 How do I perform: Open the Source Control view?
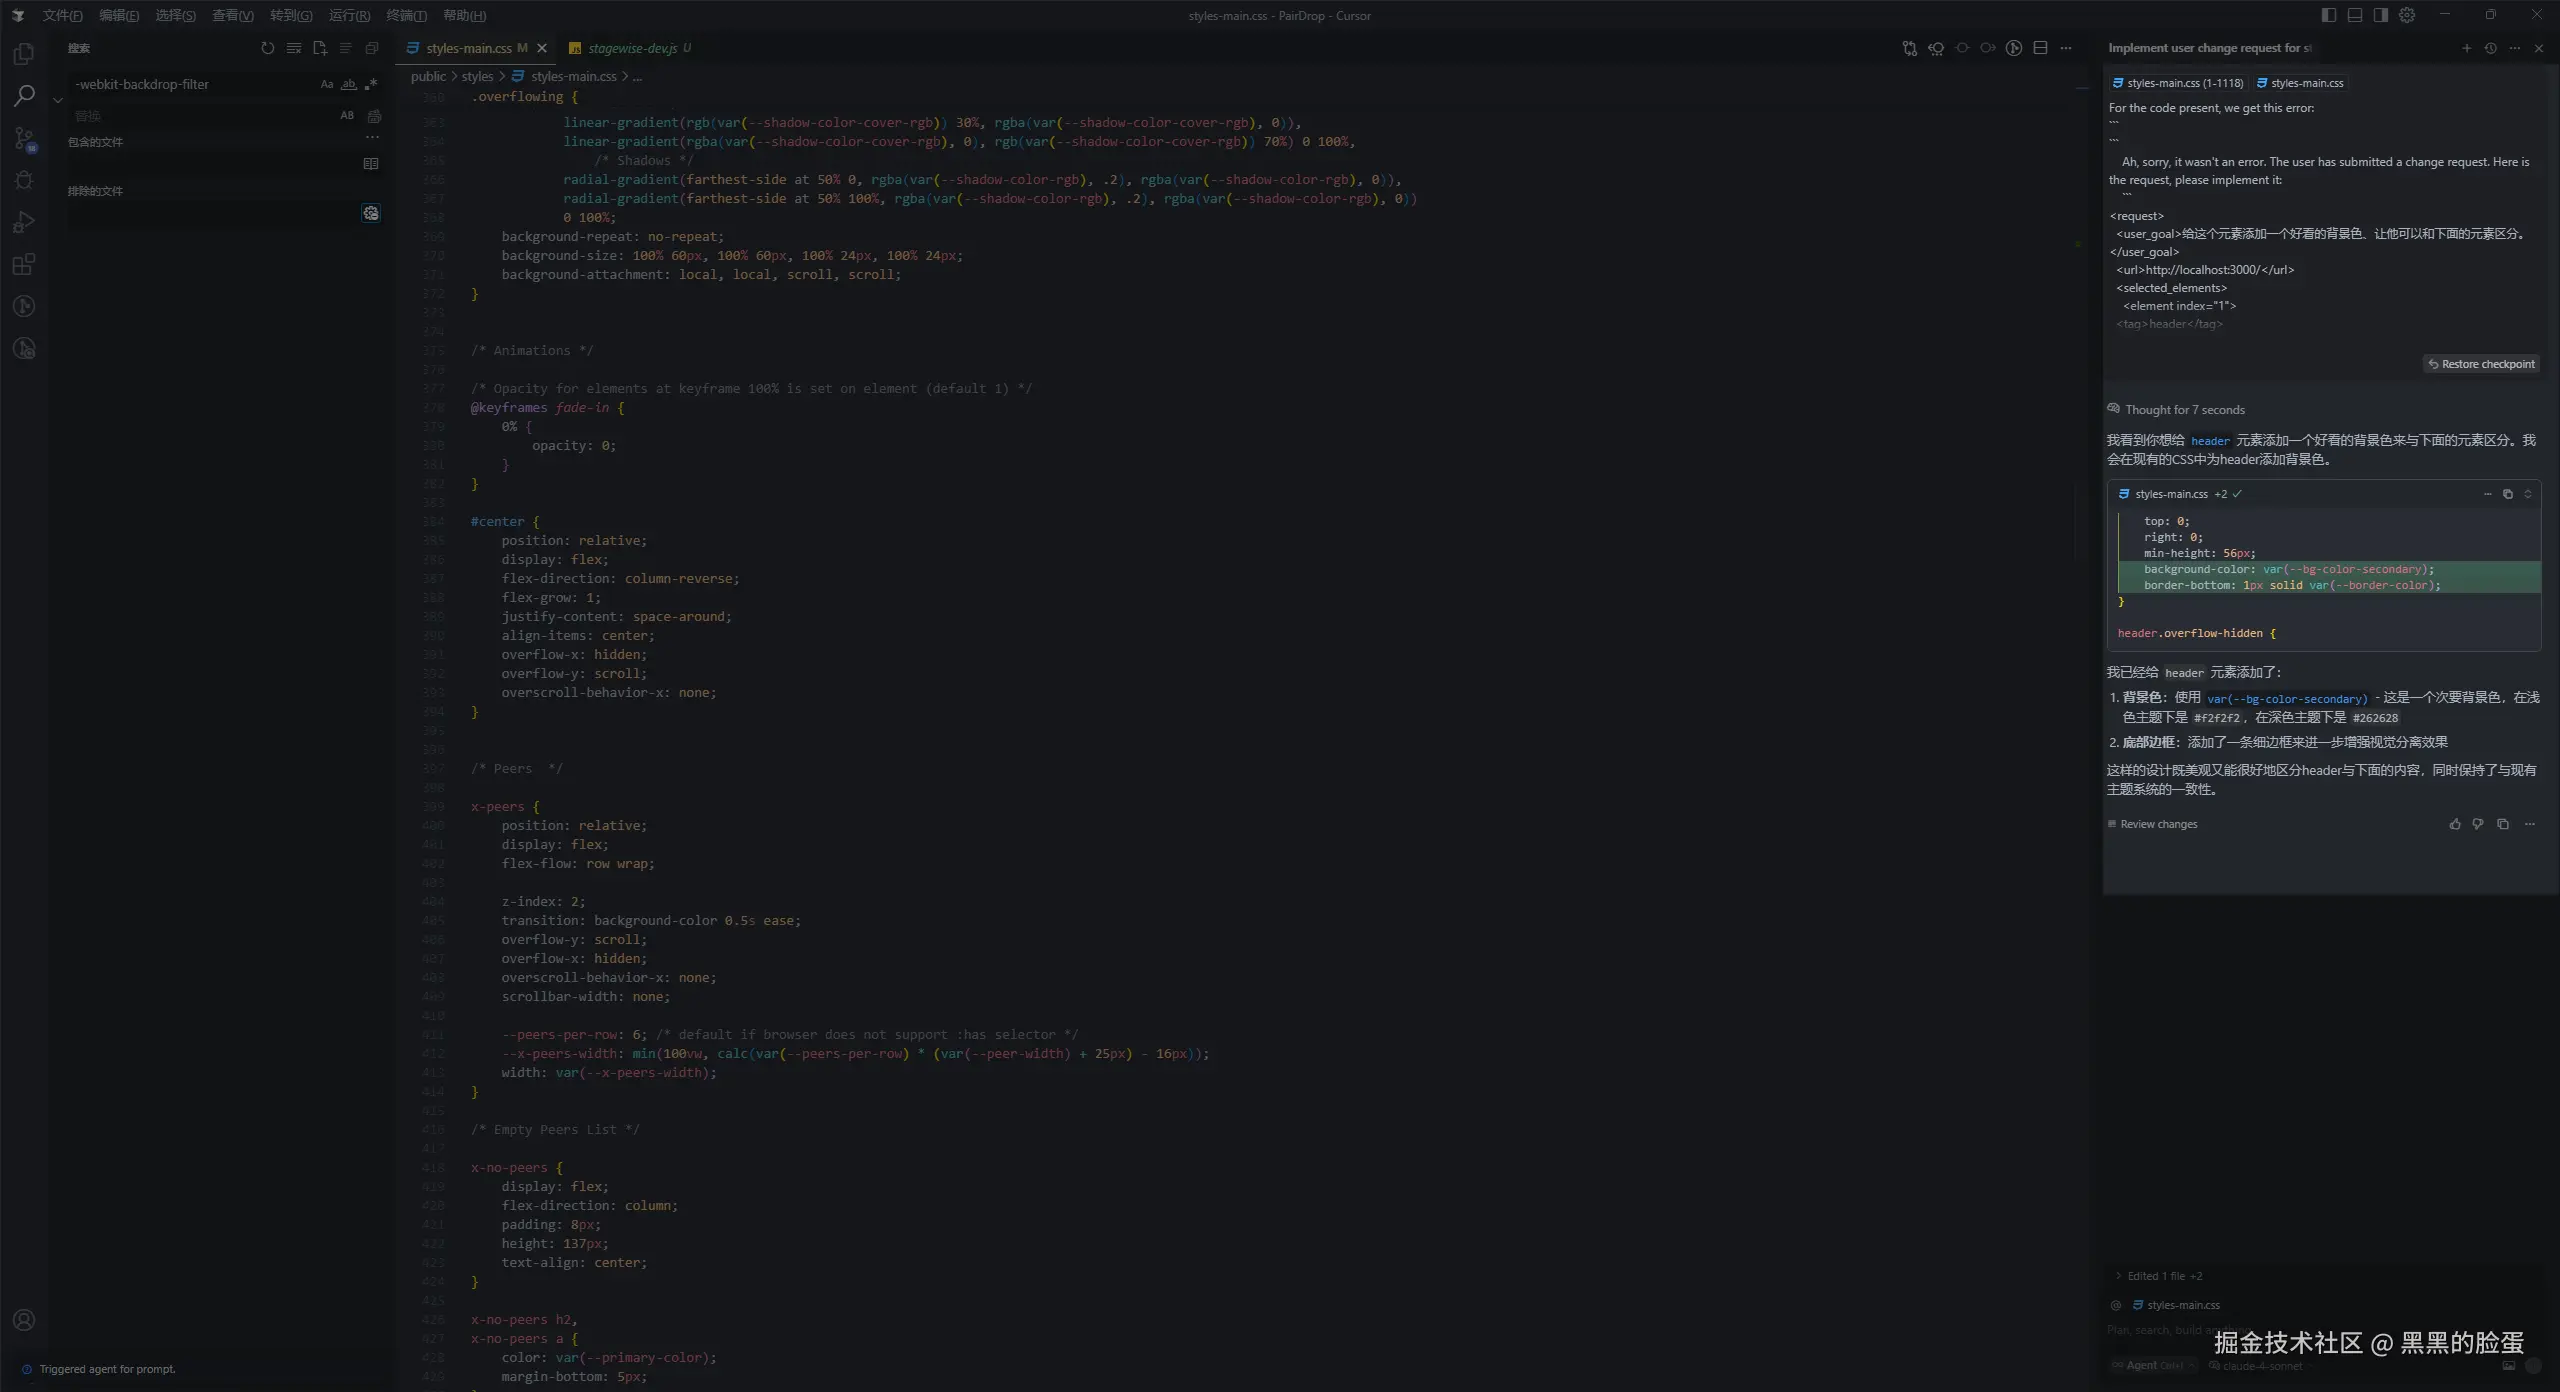click(24, 138)
